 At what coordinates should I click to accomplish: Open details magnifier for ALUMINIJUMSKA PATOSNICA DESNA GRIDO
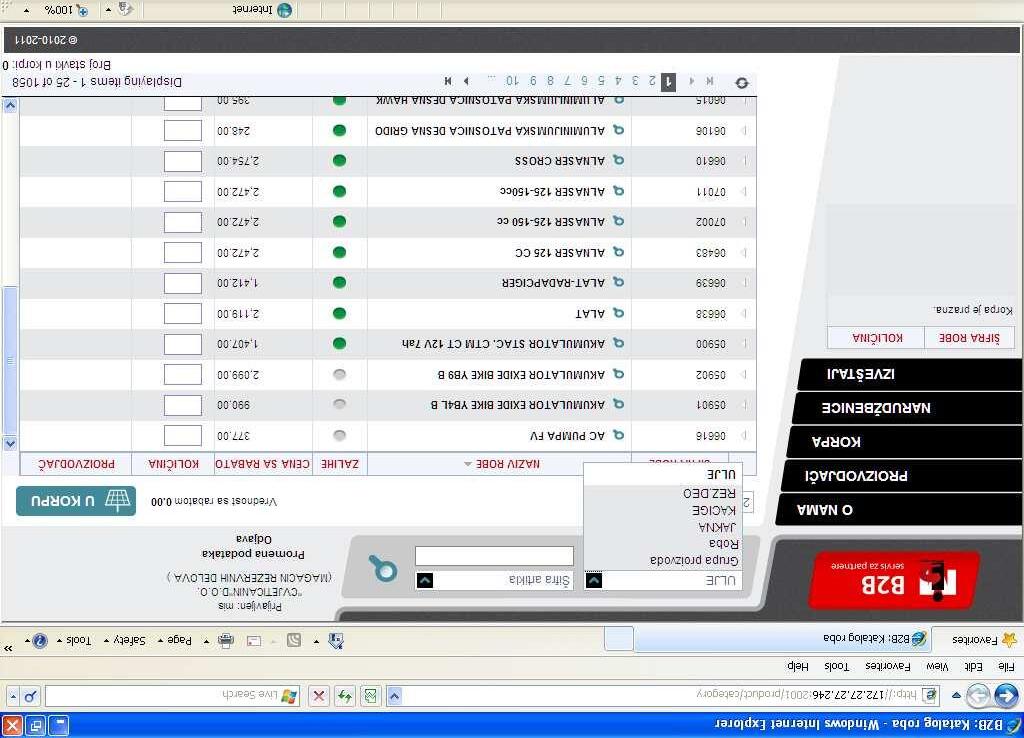pos(618,130)
